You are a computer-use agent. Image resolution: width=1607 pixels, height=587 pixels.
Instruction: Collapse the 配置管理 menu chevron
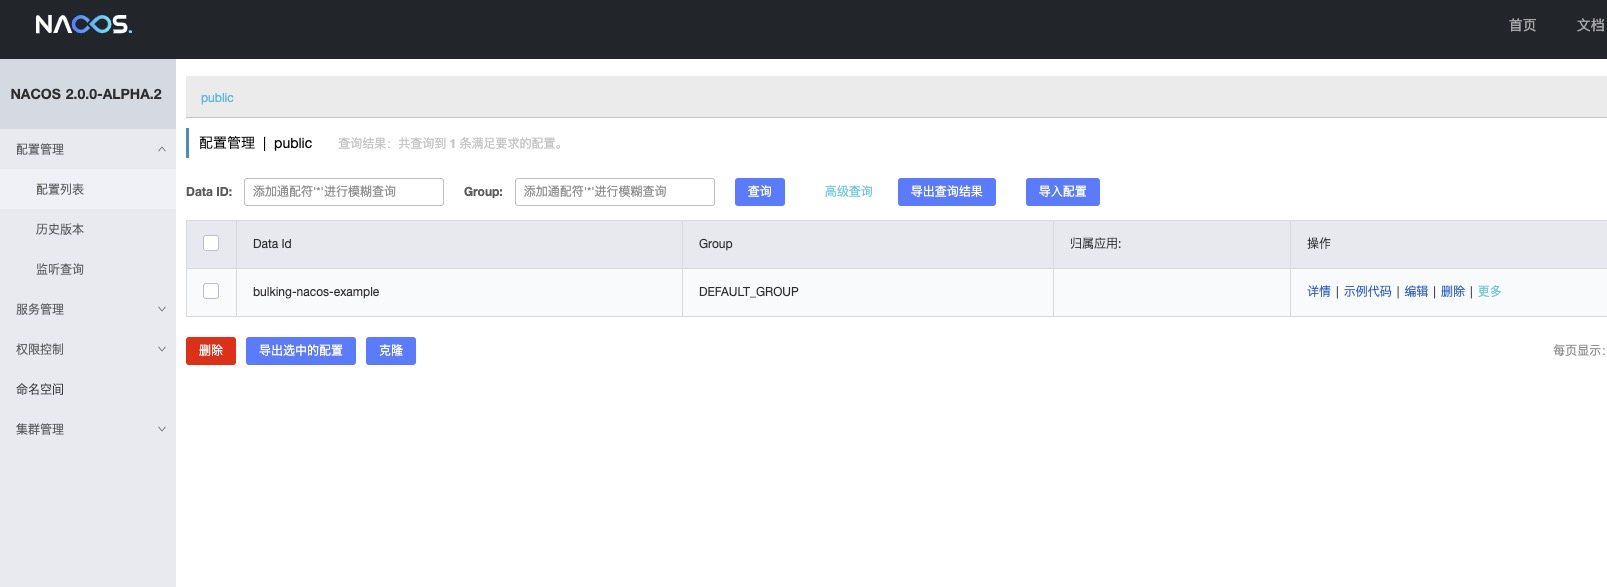(162, 149)
